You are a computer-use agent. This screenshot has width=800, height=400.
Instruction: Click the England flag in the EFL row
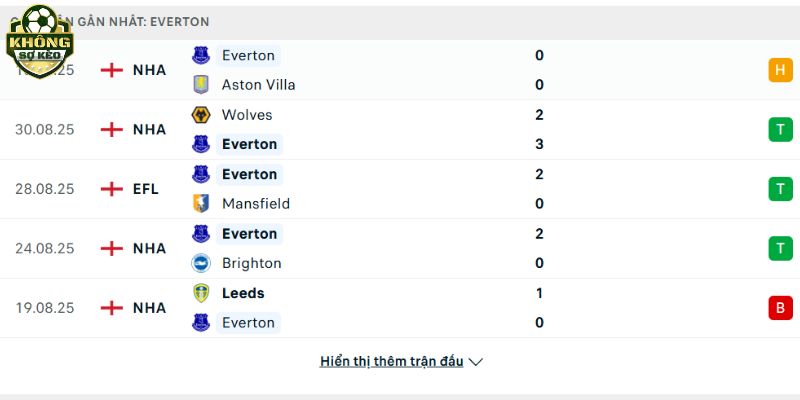[x=112, y=189]
